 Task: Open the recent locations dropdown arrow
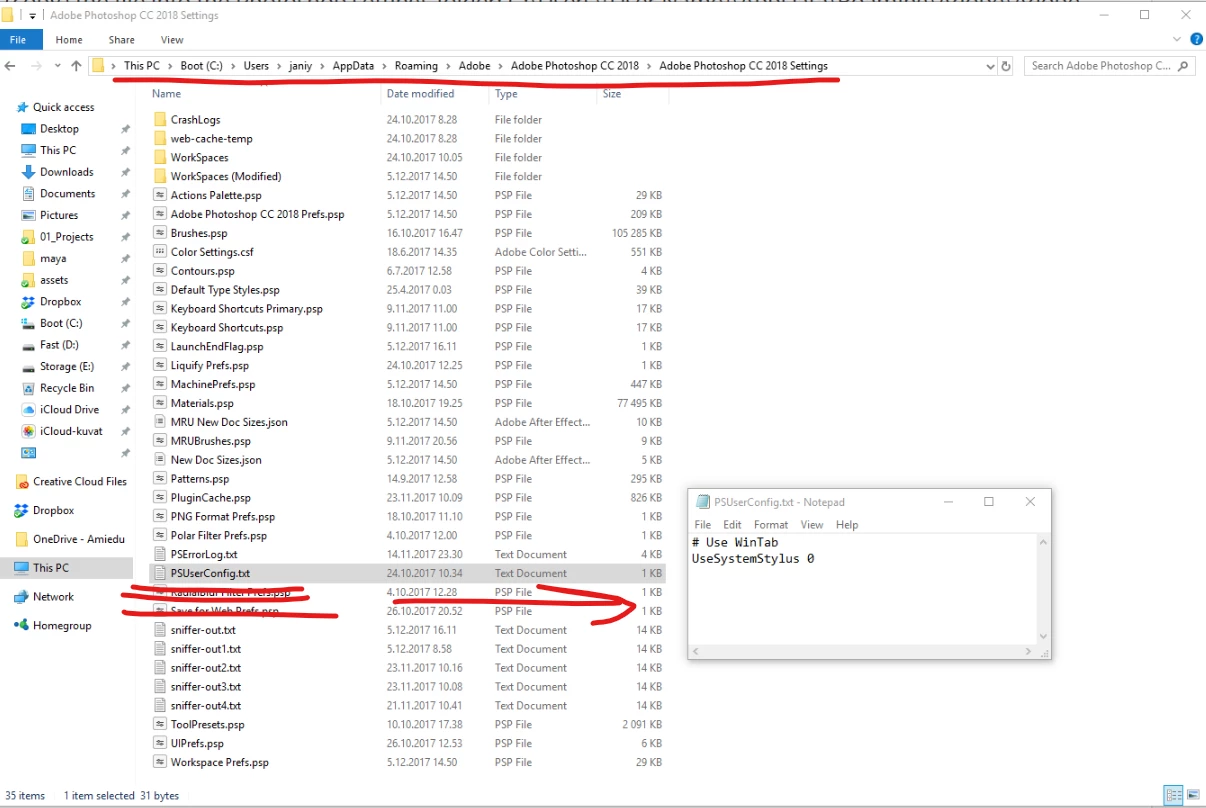click(58, 66)
